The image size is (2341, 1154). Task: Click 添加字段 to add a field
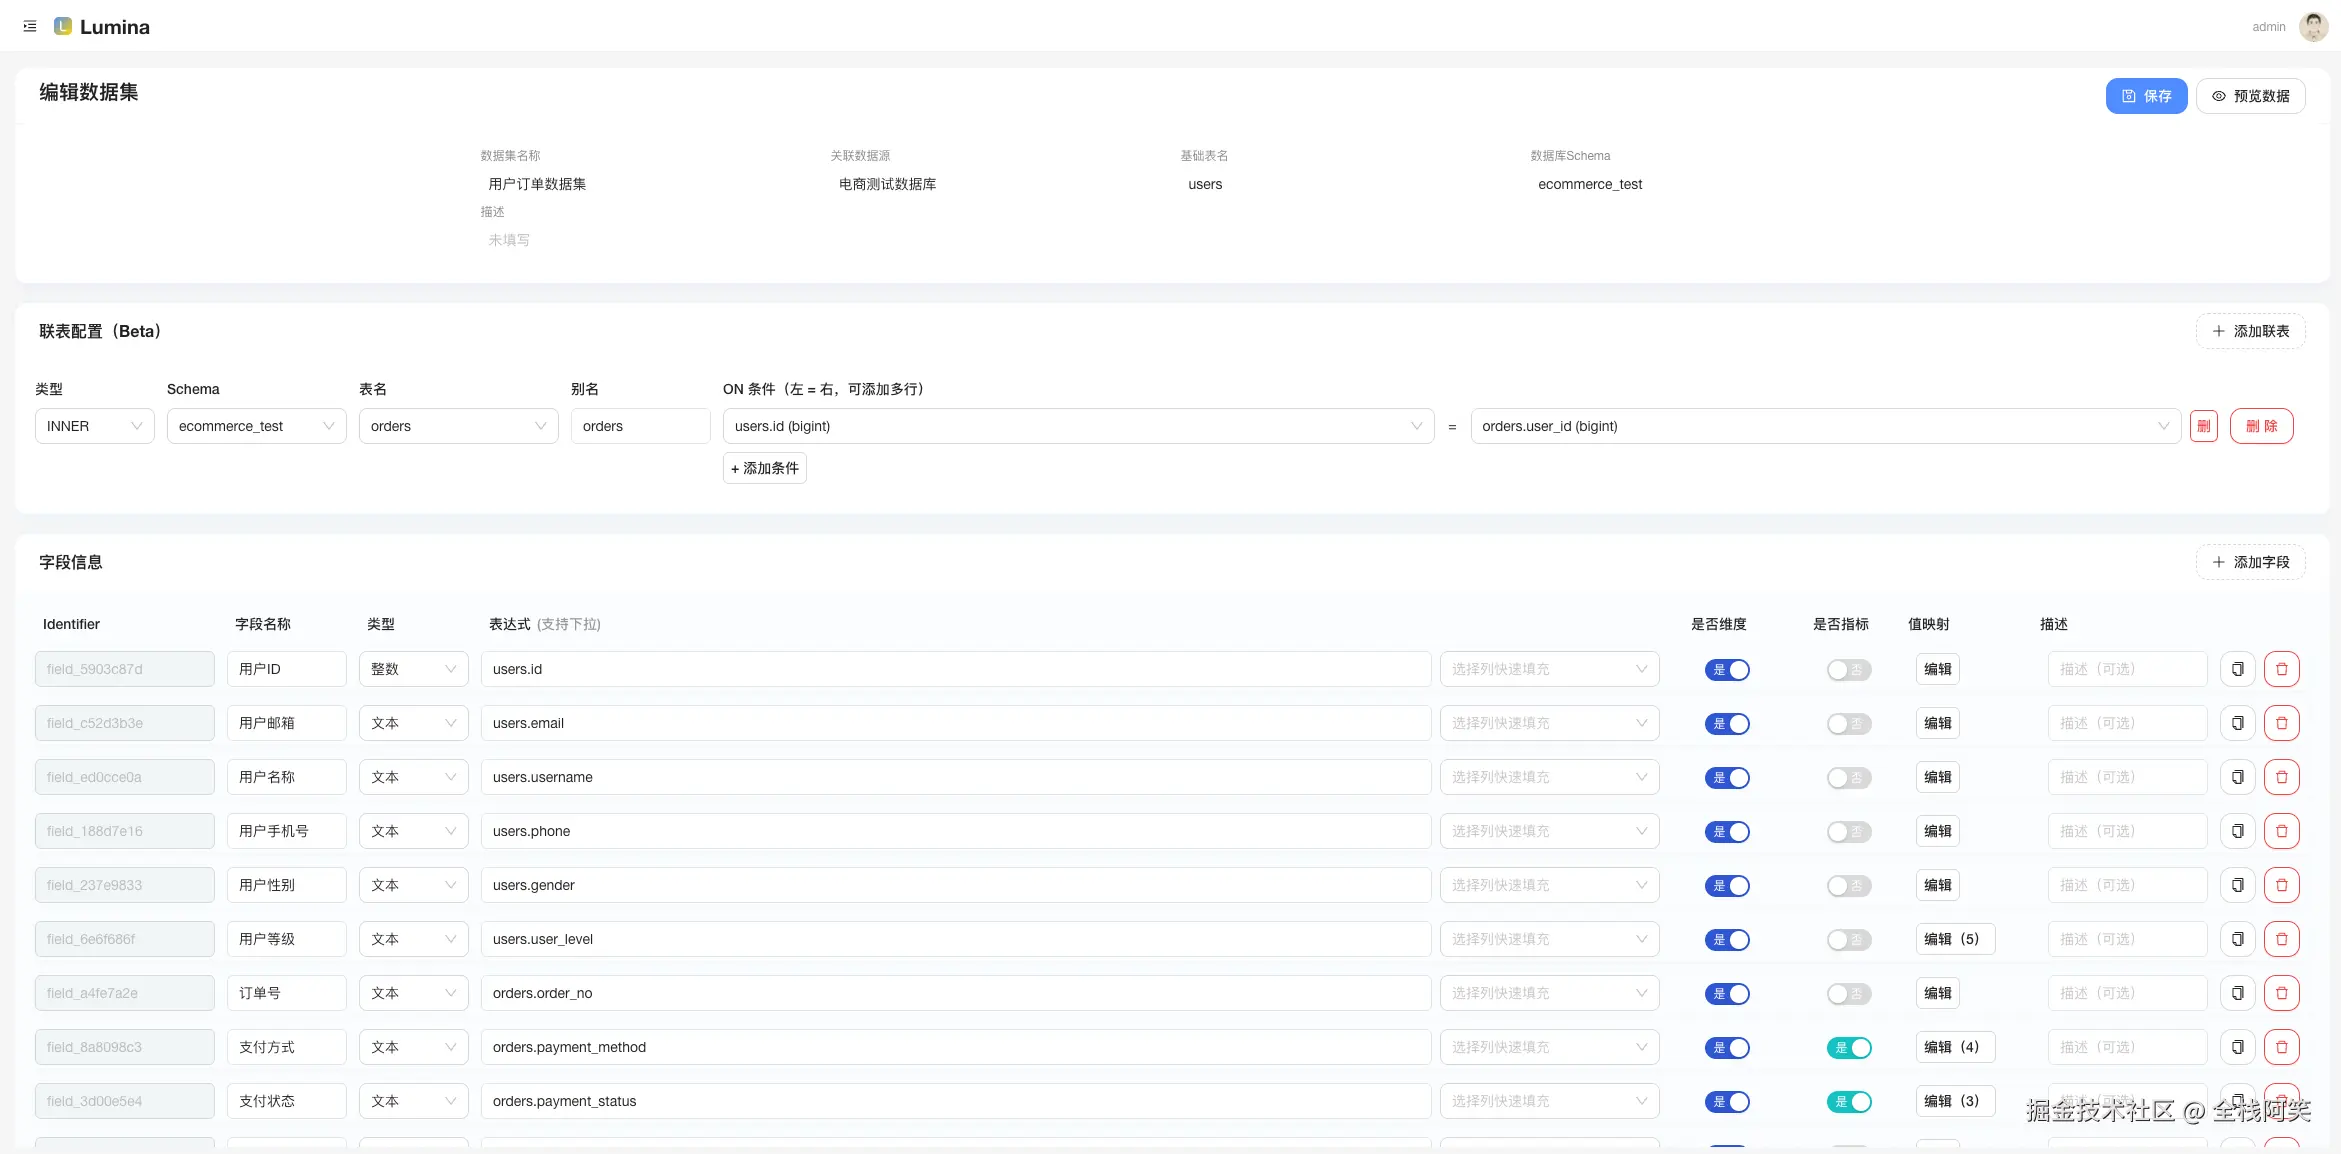pyautogui.click(x=2250, y=562)
